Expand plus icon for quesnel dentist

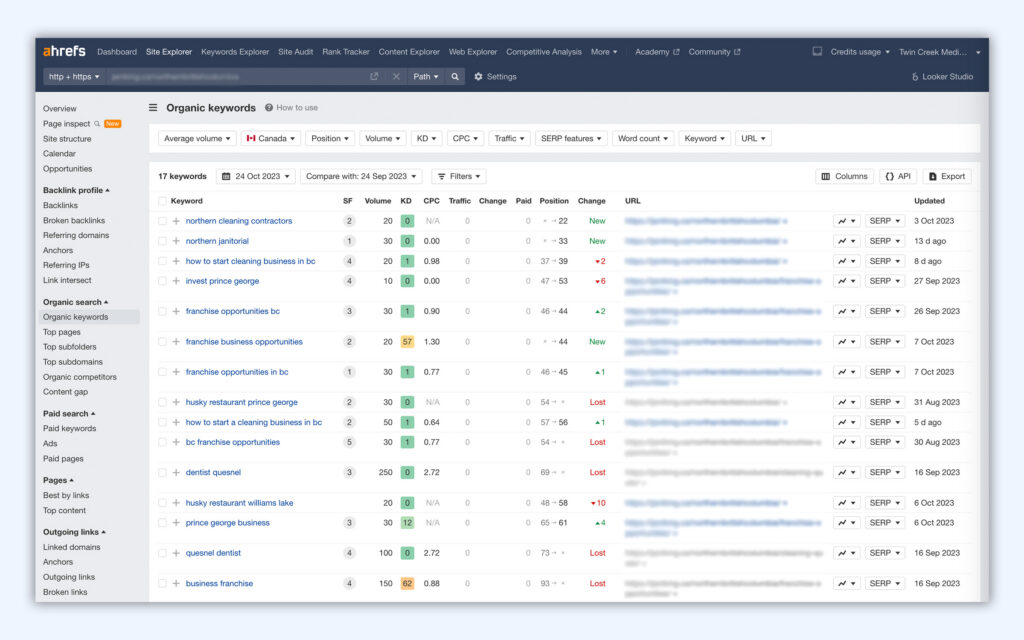(176, 553)
